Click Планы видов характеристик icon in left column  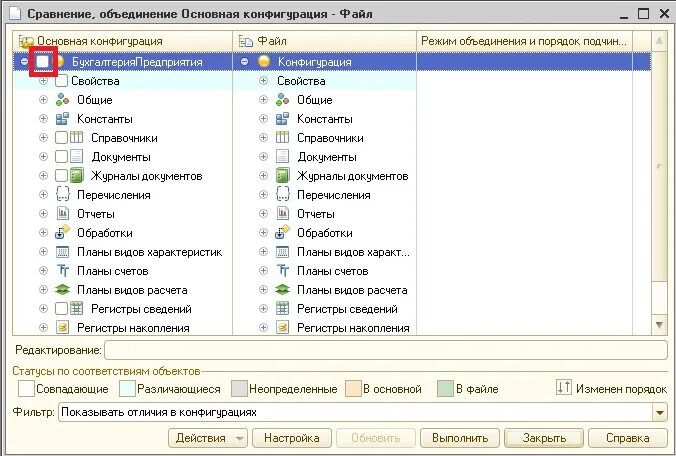point(63,252)
